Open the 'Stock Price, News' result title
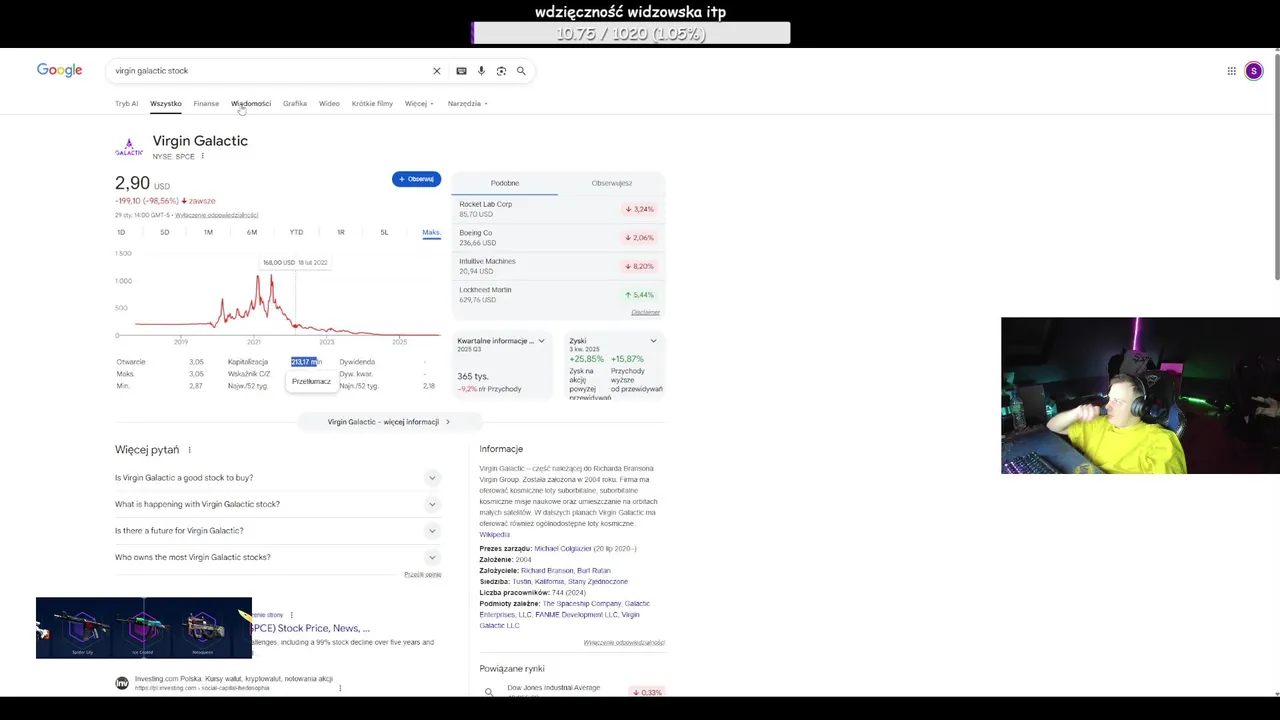Screen dimensions: 1280x720 [311, 628]
